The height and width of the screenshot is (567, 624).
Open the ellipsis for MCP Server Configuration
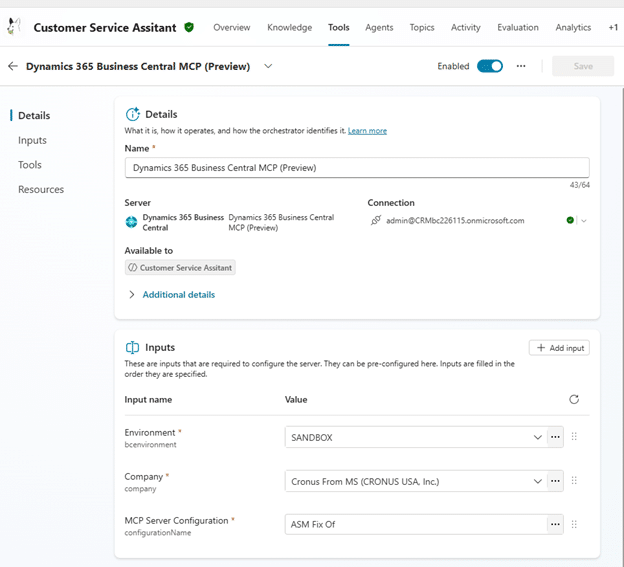pyautogui.click(x=555, y=524)
